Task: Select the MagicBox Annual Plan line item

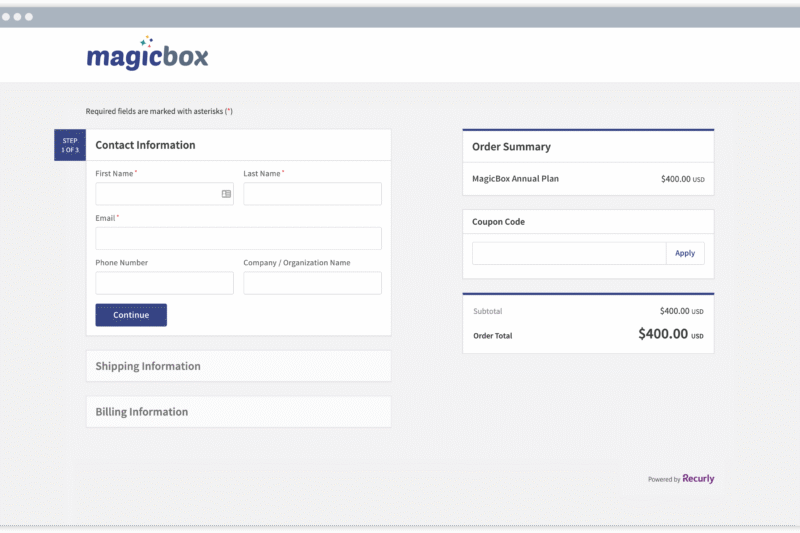Action: pyautogui.click(x=515, y=179)
